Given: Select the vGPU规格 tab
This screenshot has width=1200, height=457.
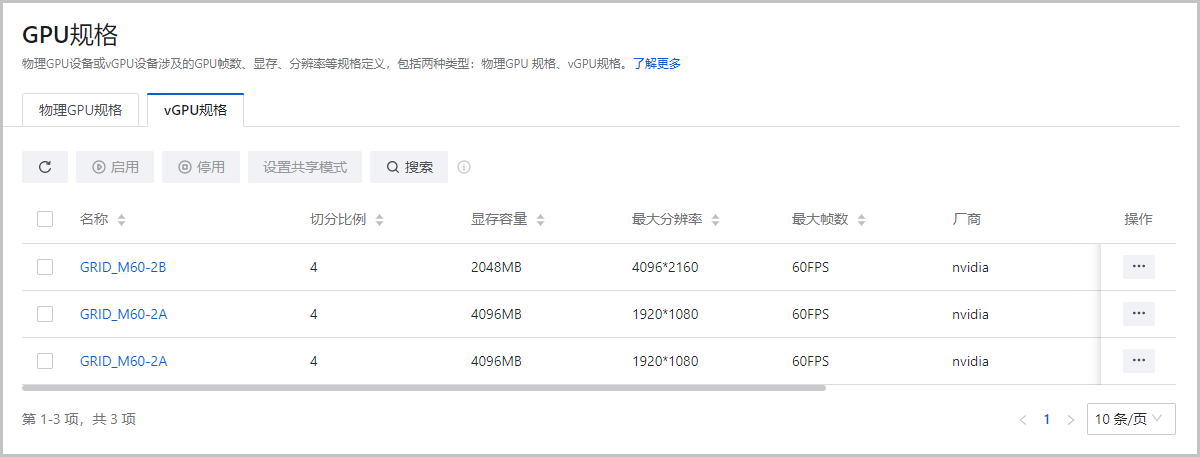Looking at the screenshot, I should point(195,110).
